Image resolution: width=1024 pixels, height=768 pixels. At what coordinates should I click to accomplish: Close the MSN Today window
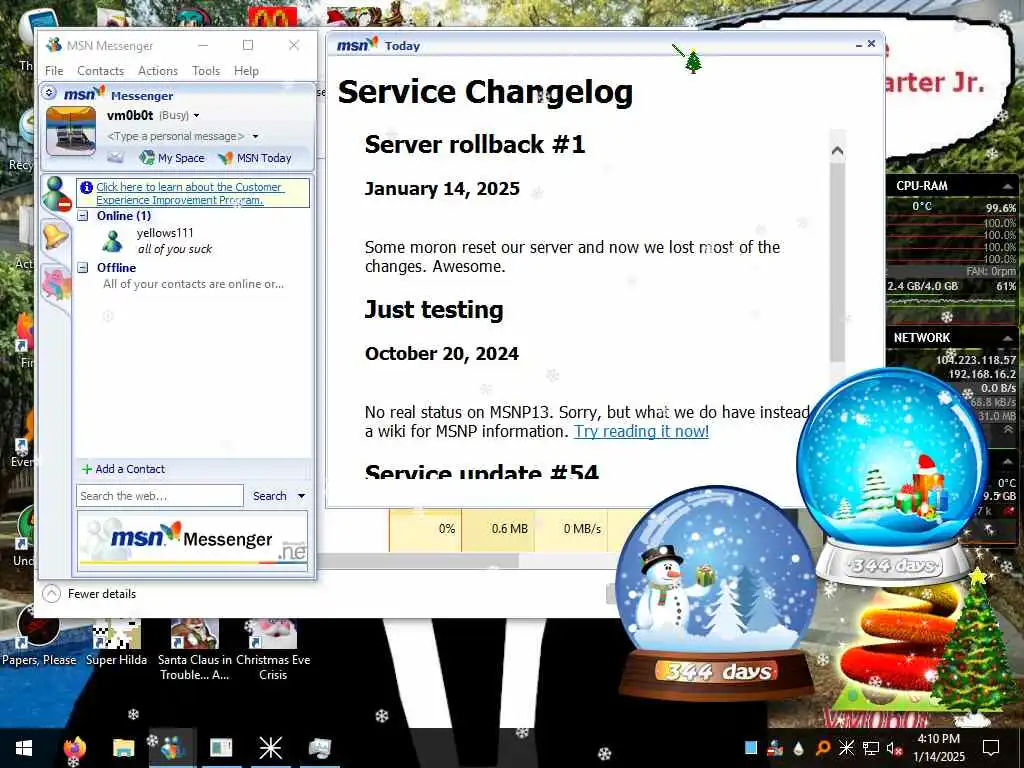[871, 44]
